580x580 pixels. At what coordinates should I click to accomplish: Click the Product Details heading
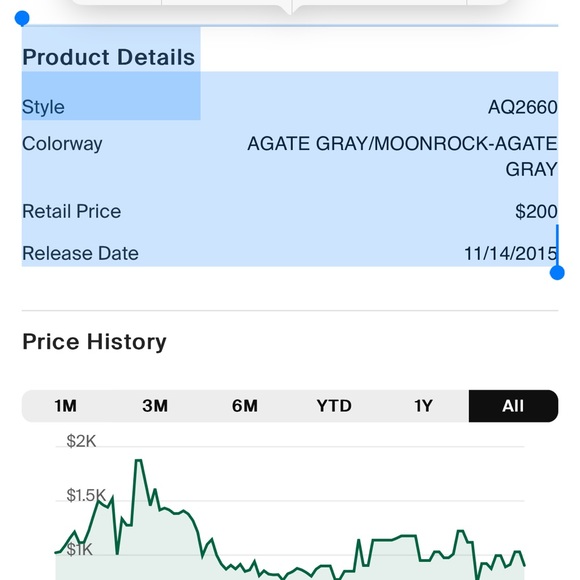(108, 57)
